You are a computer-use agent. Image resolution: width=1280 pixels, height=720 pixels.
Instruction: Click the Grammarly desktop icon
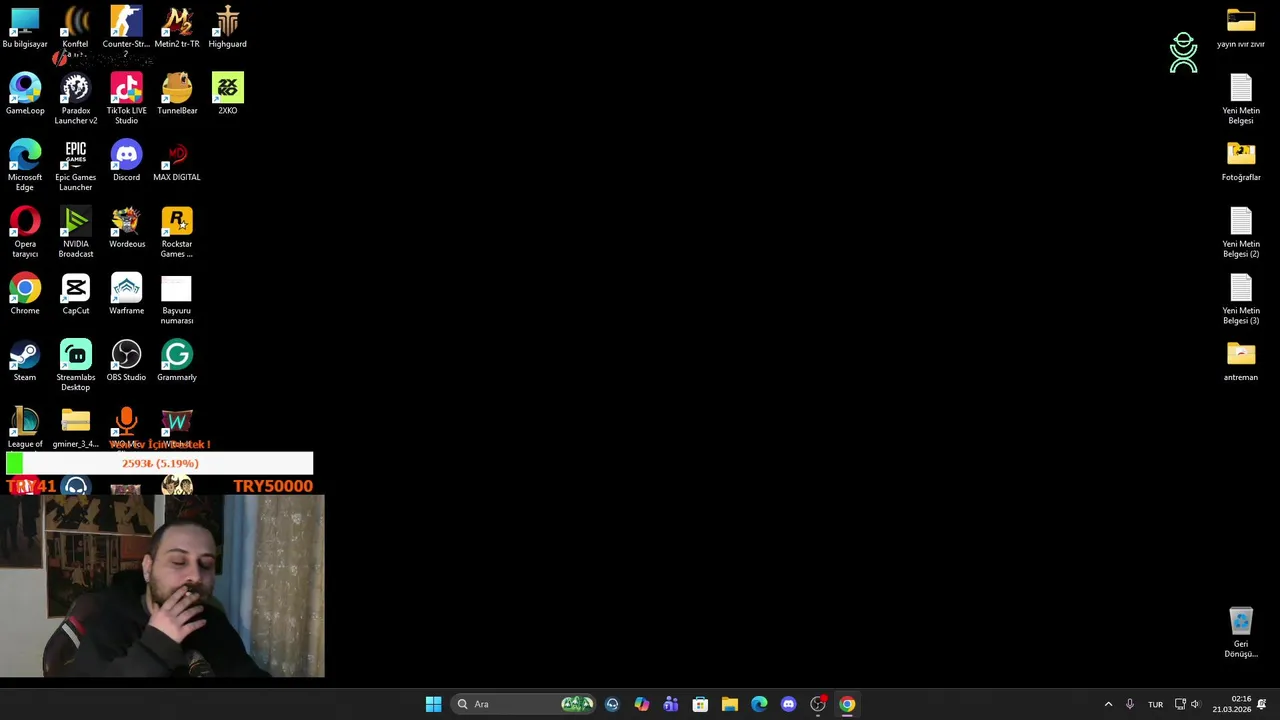[x=177, y=361]
